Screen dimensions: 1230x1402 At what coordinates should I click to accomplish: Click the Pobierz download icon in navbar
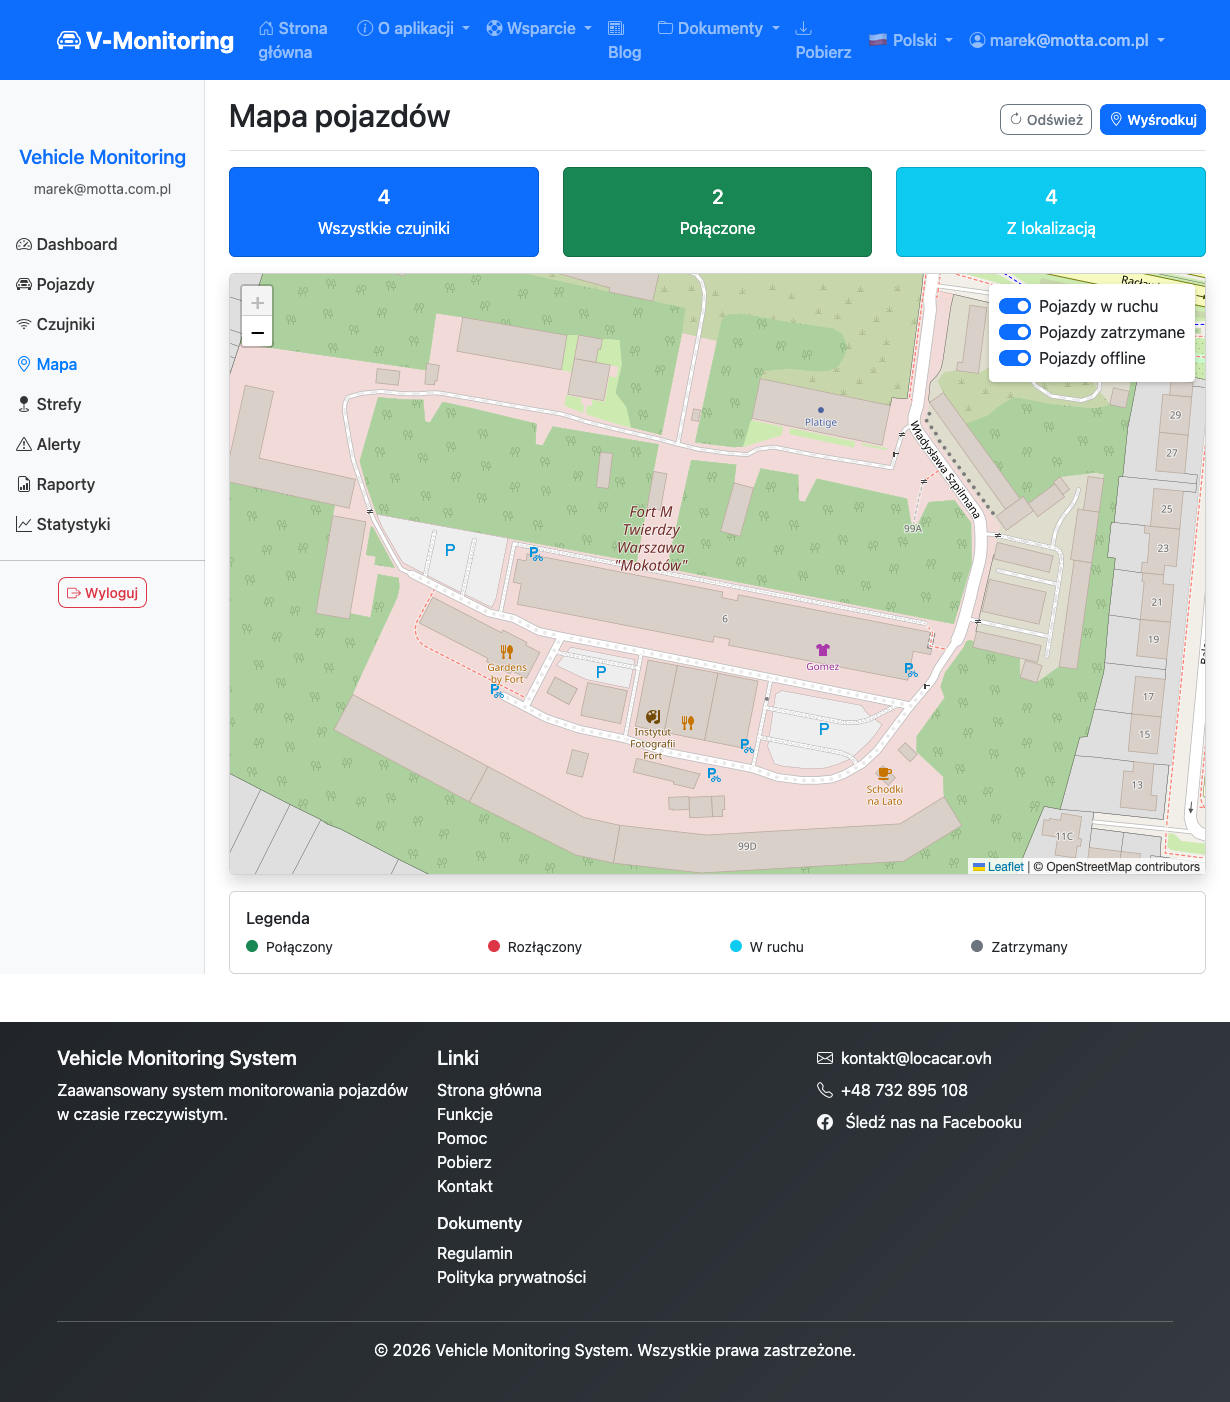[x=803, y=28]
